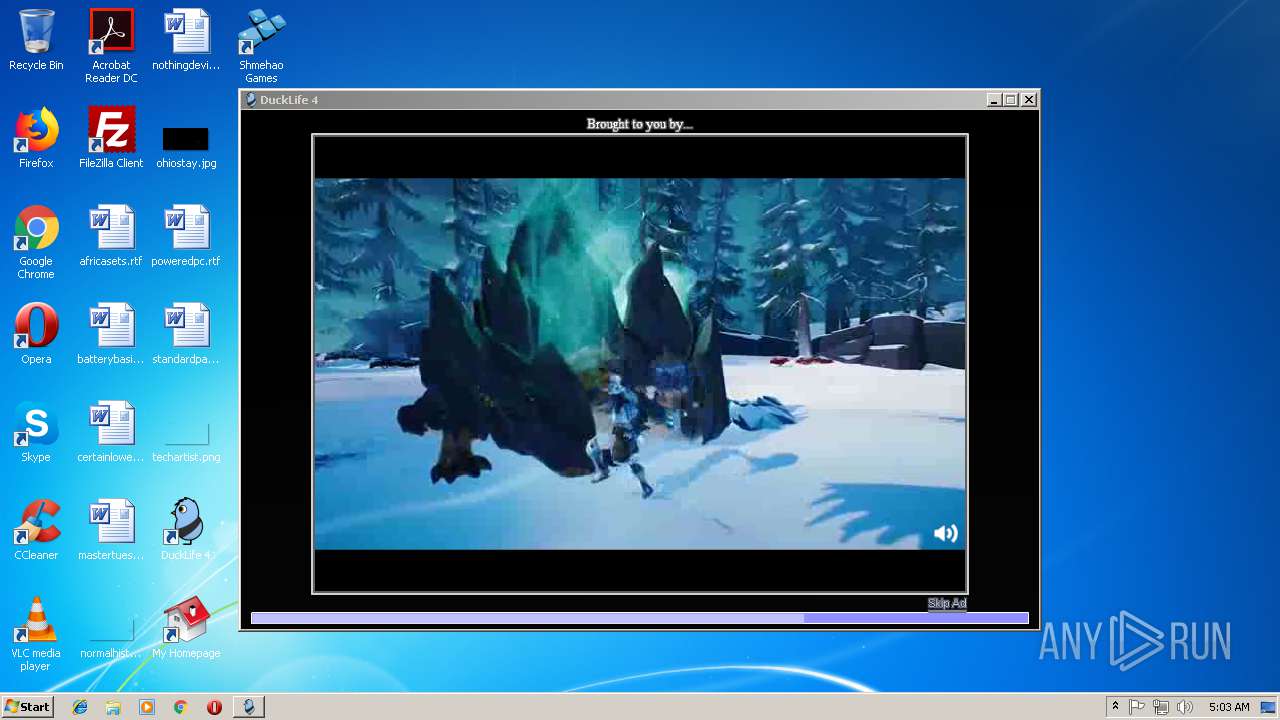1280x720 pixels.
Task: Launch Opera desktop shortcut
Action: point(36,334)
